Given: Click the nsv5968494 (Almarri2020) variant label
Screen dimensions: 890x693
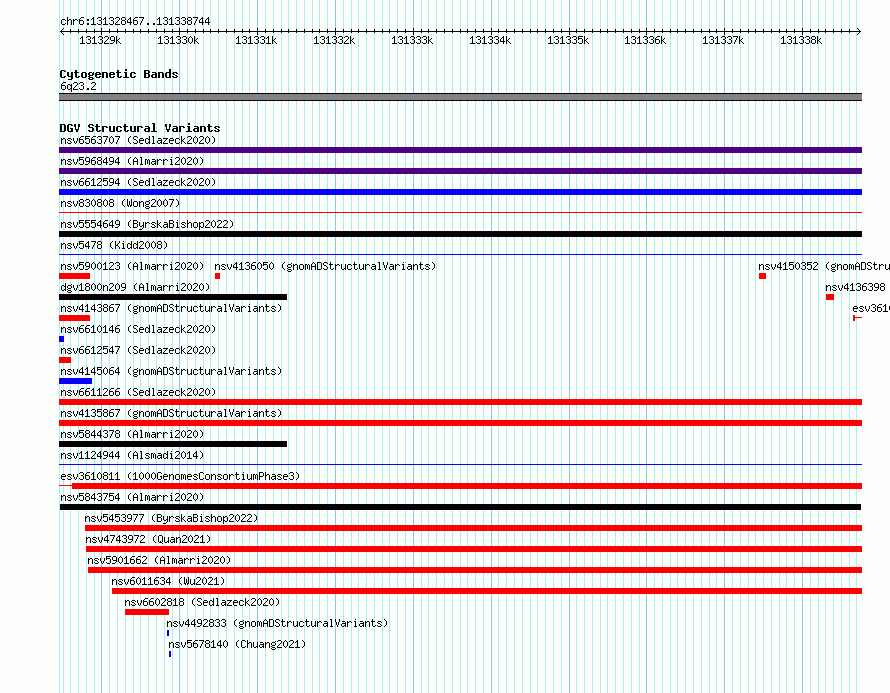Looking at the screenshot, I should click(132, 161).
